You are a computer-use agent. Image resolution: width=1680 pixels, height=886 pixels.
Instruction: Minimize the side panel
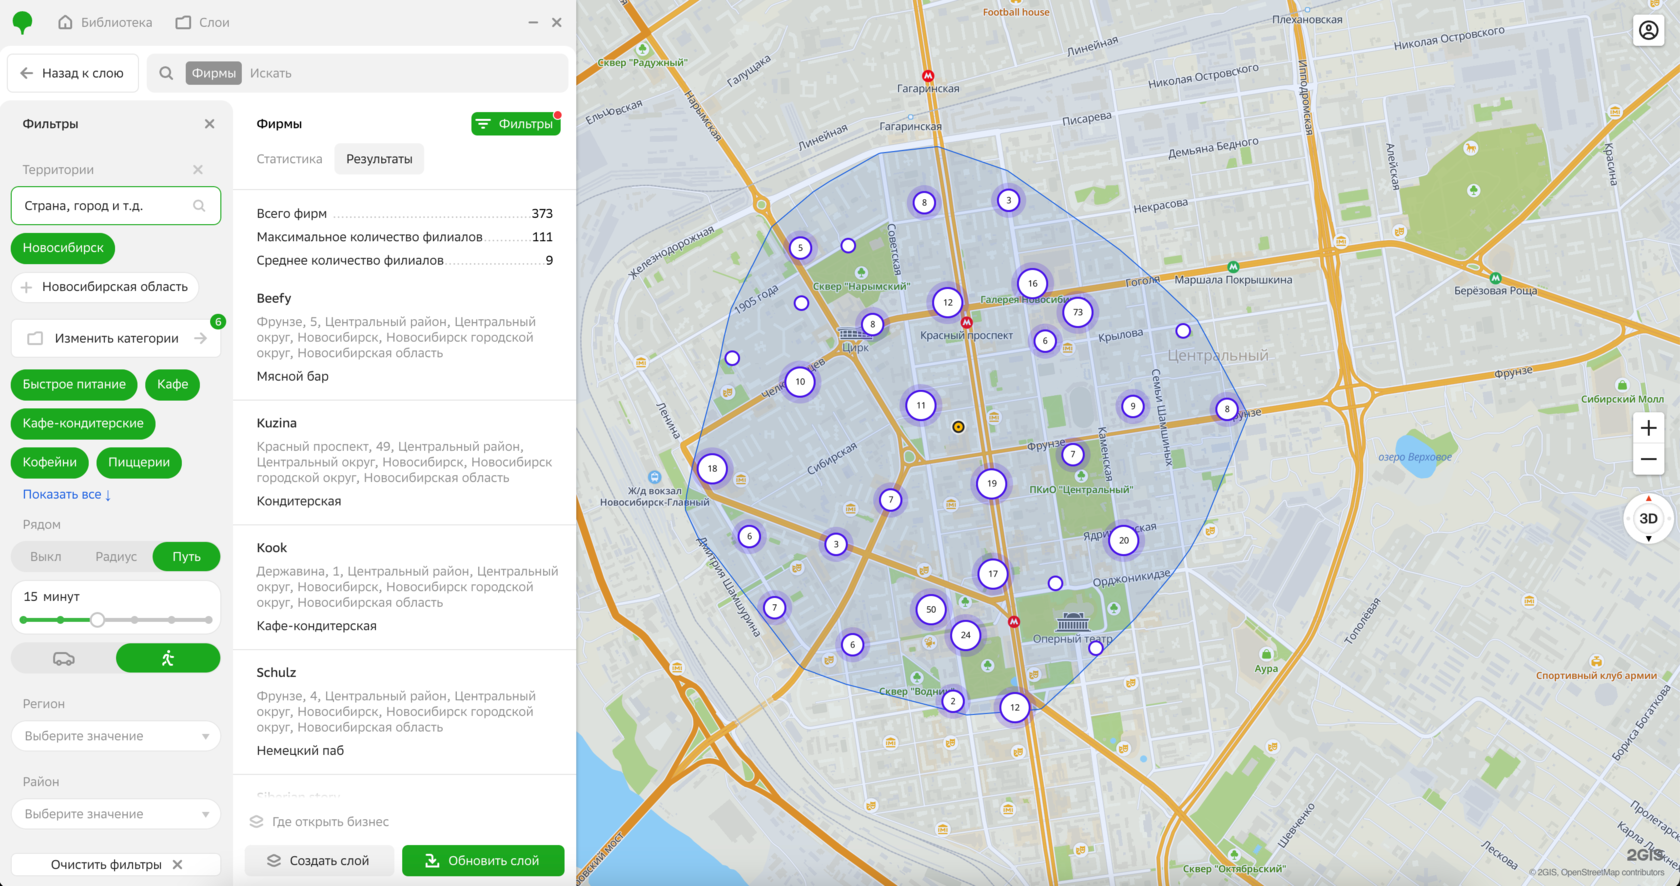click(533, 22)
